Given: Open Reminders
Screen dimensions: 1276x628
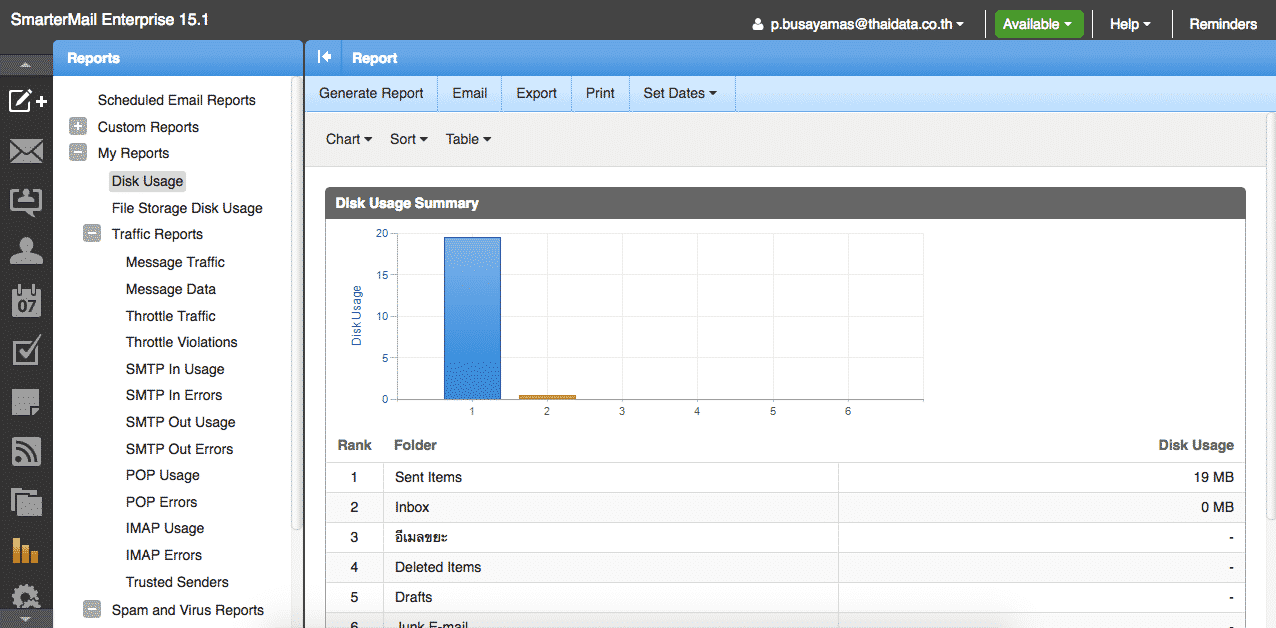Looking at the screenshot, I should 1223,24.
